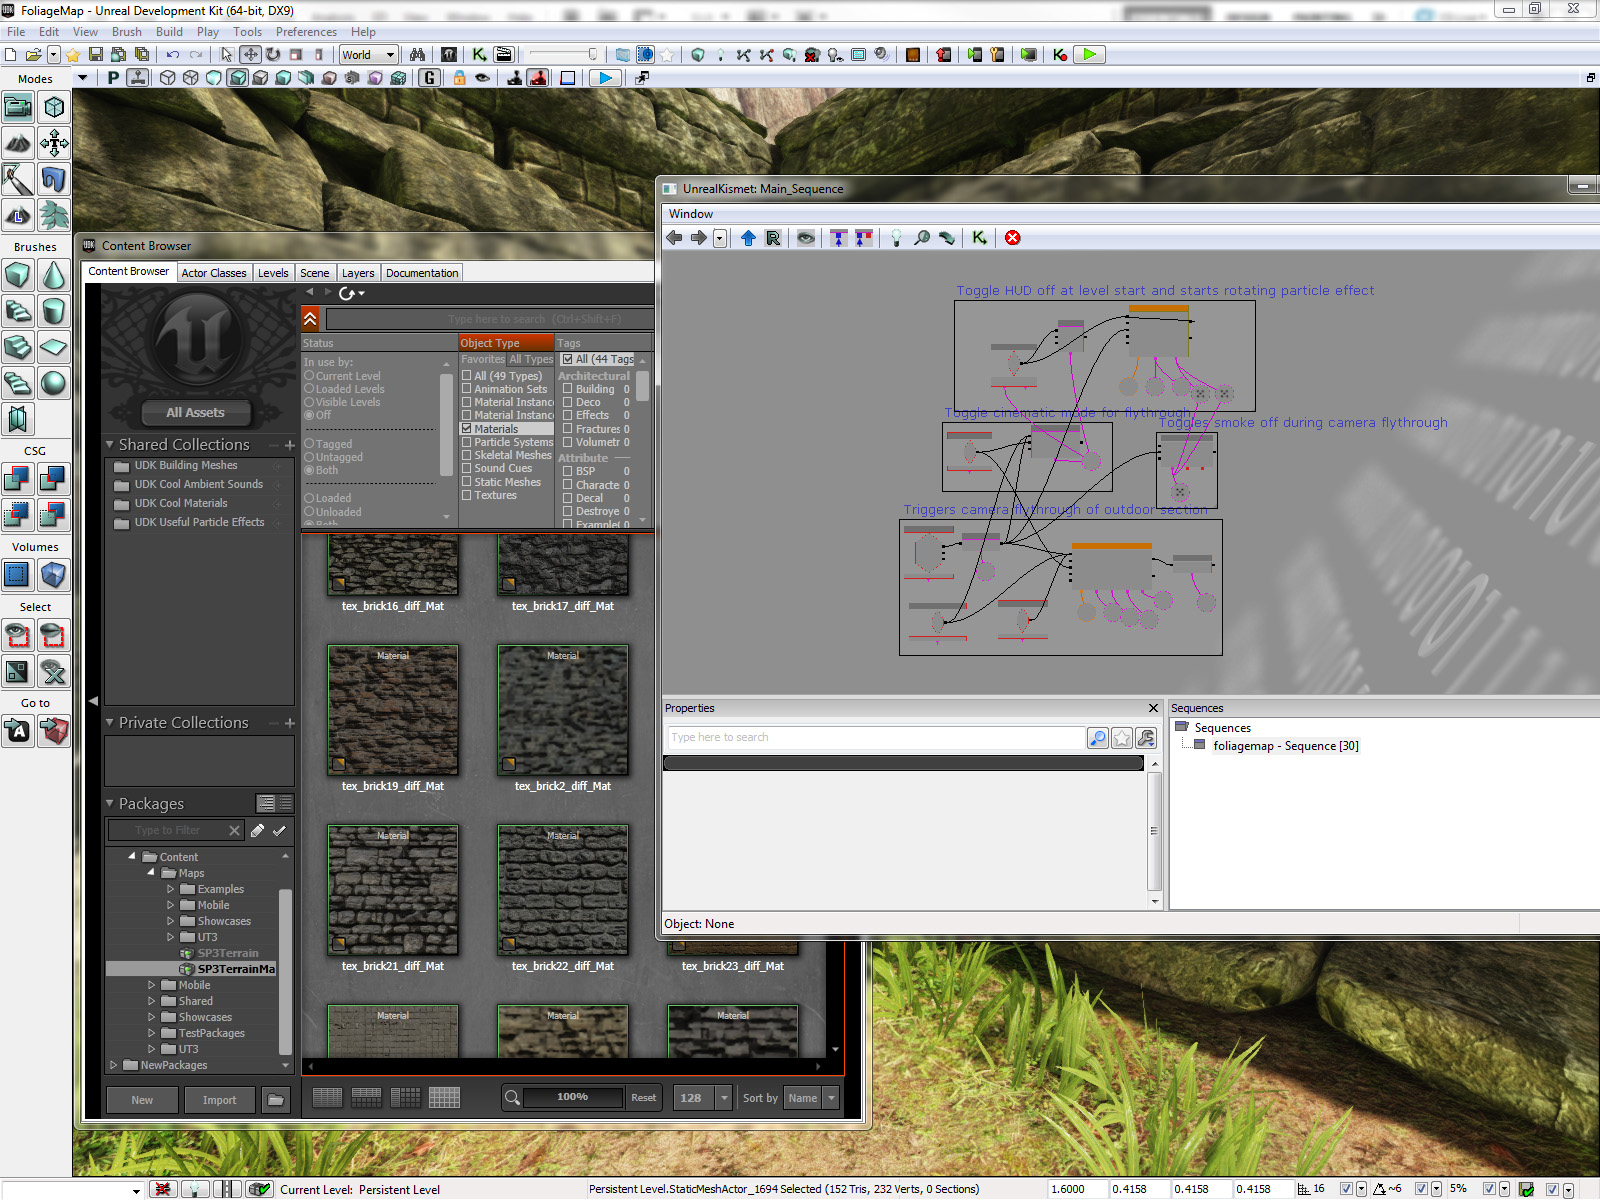Image resolution: width=1600 pixels, height=1200 pixels.
Task: Click the Kismet search magnifier icon
Action: [x=922, y=238]
